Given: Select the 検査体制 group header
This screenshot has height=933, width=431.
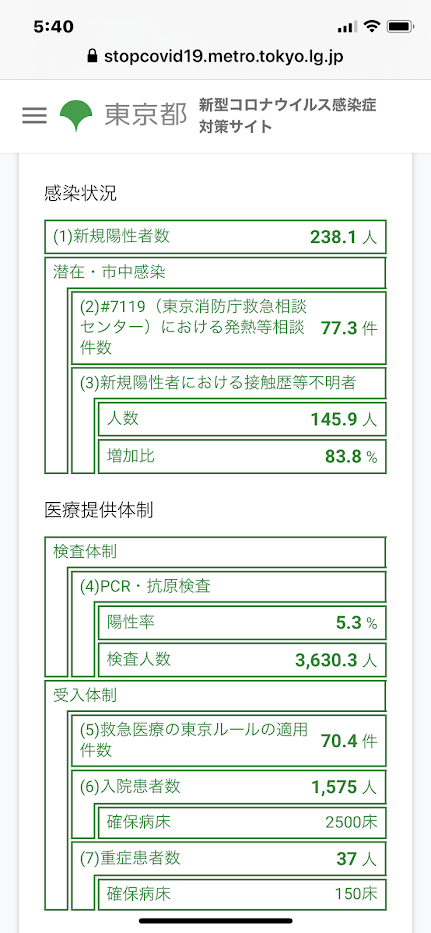Looking at the screenshot, I should (x=216, y=552).
